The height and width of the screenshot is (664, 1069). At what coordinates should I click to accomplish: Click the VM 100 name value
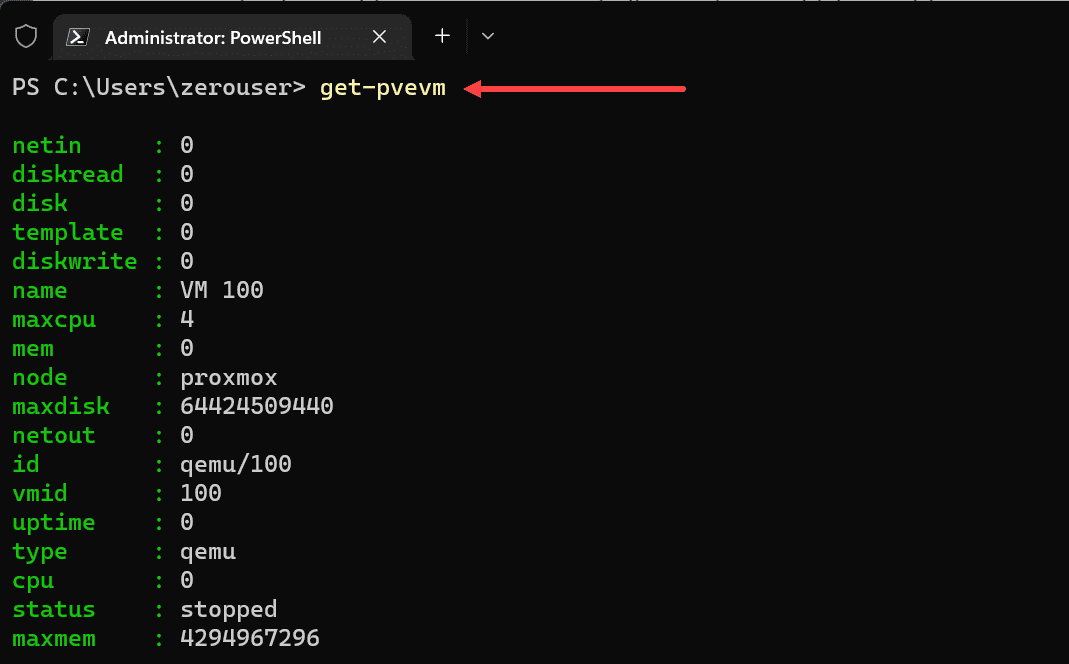pyautogui.click(x=222, y=291)
